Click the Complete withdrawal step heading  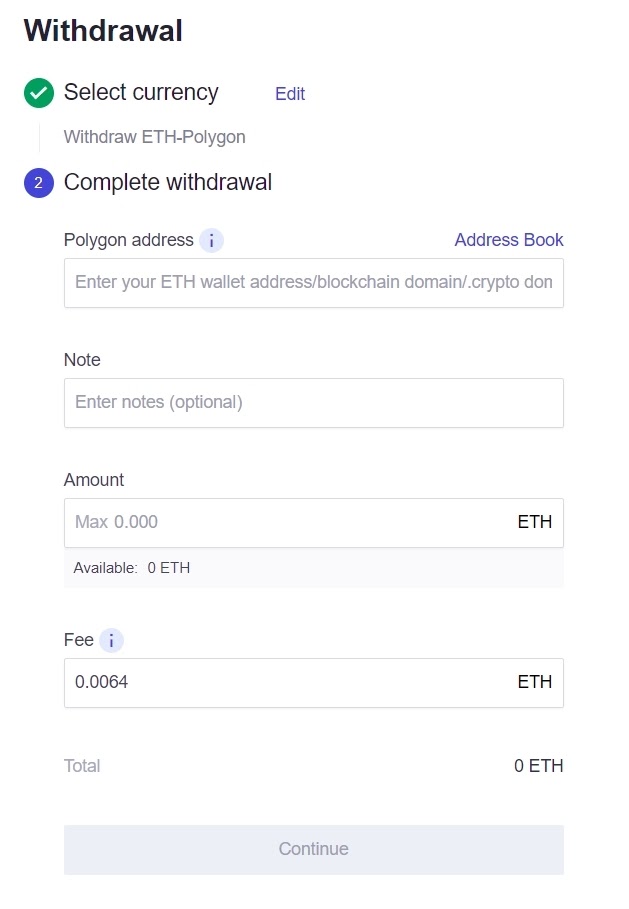(x=168, y=183)
